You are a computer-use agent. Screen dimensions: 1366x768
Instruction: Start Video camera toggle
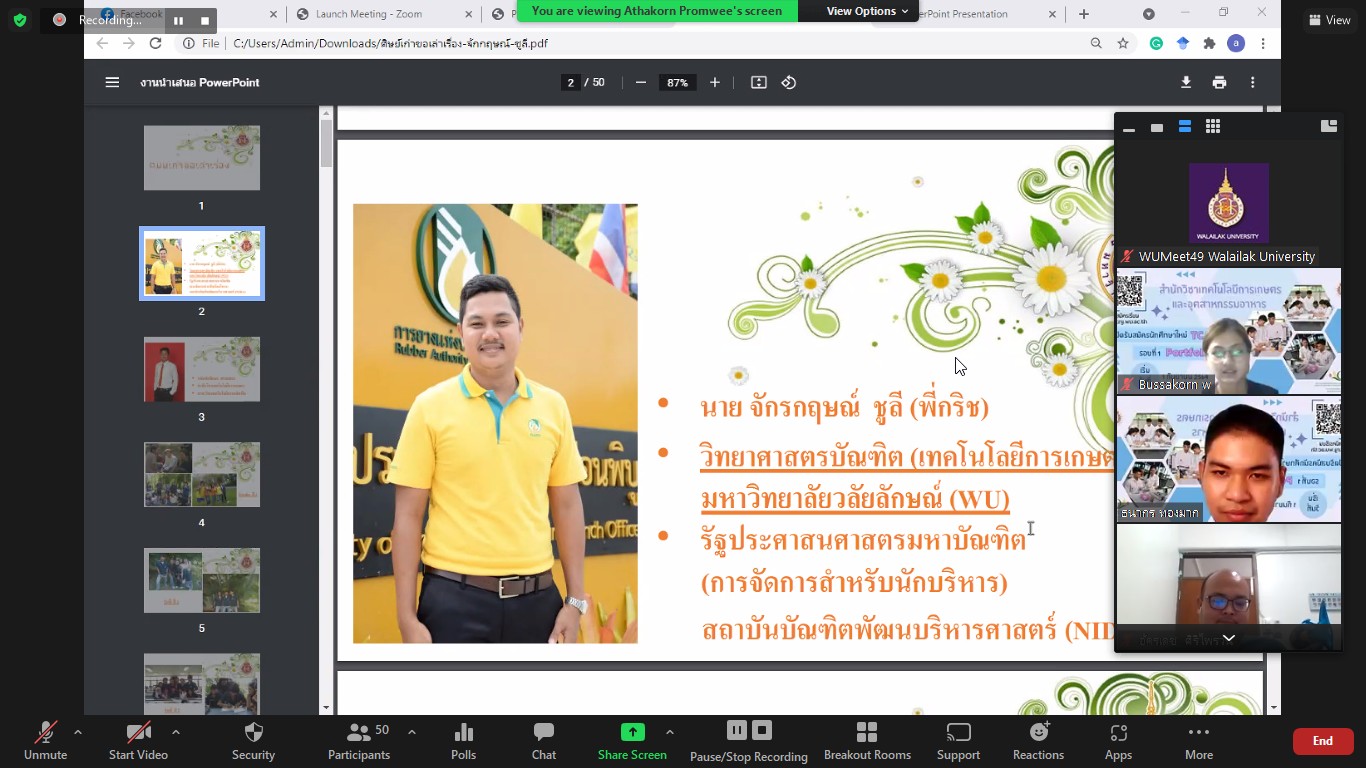pyautogui.click(x=138, y=741)
